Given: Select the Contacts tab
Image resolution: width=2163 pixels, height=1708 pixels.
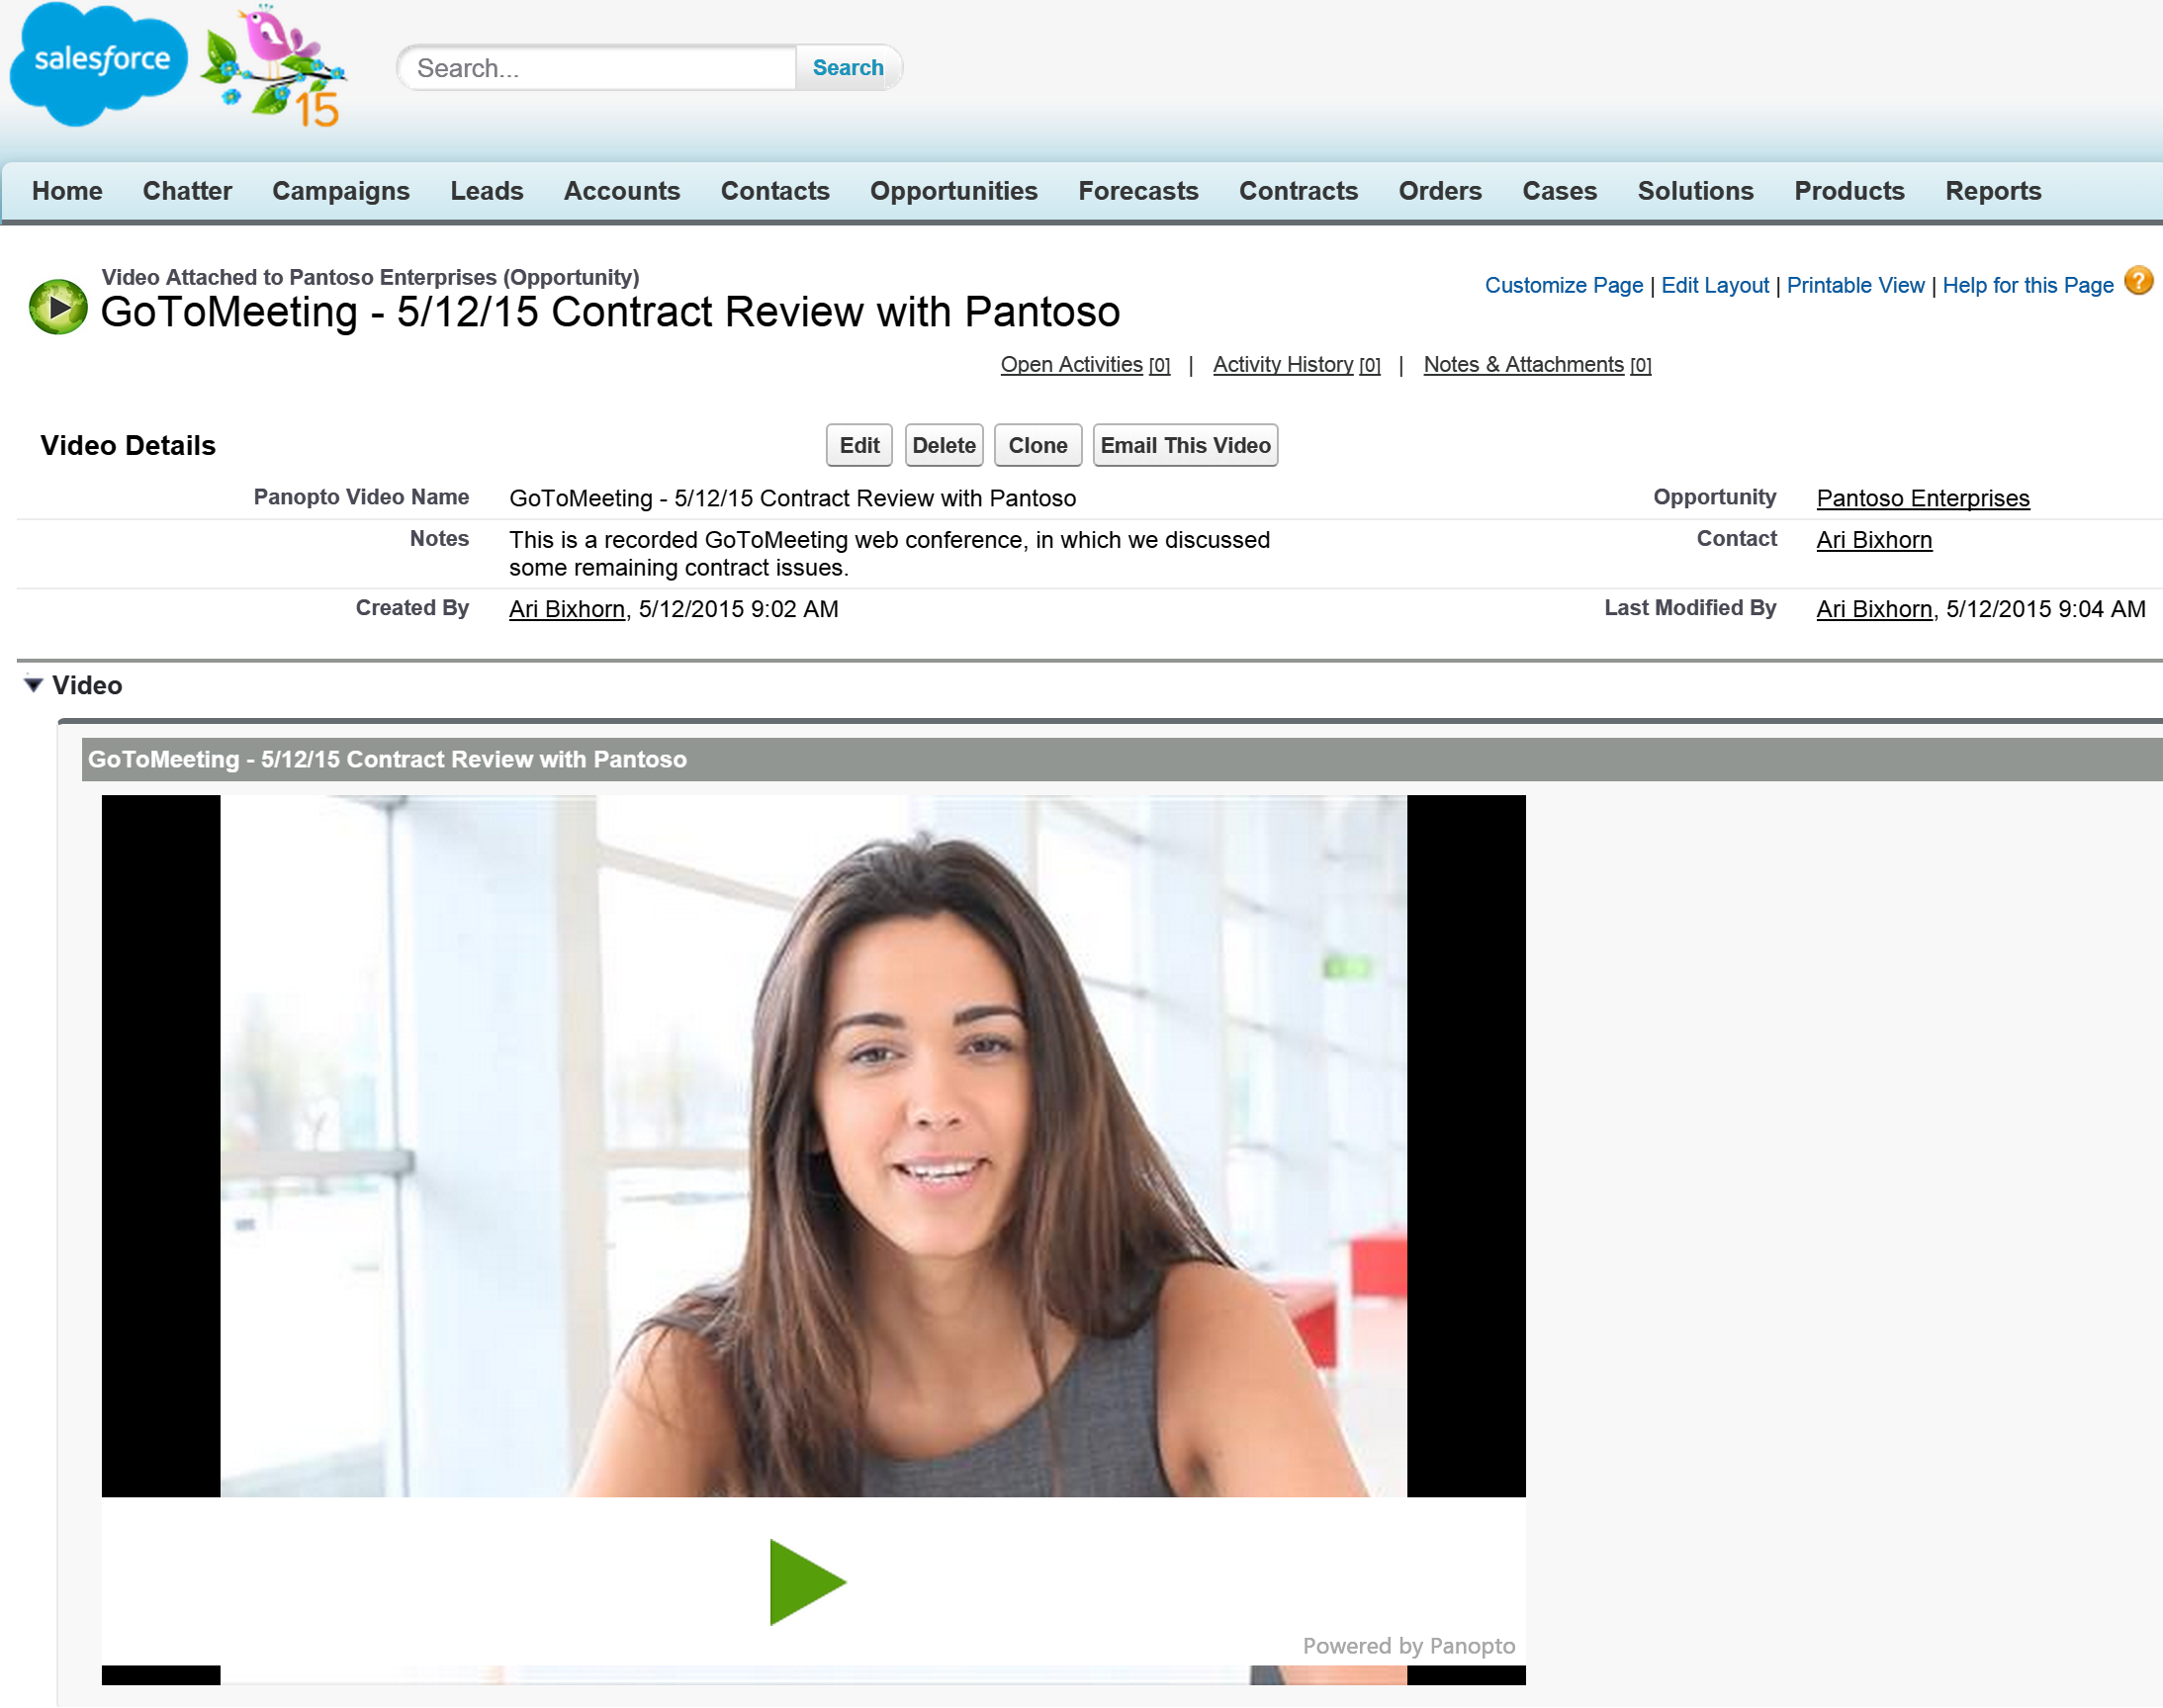Looking at the screenshot, I should 775,191.
